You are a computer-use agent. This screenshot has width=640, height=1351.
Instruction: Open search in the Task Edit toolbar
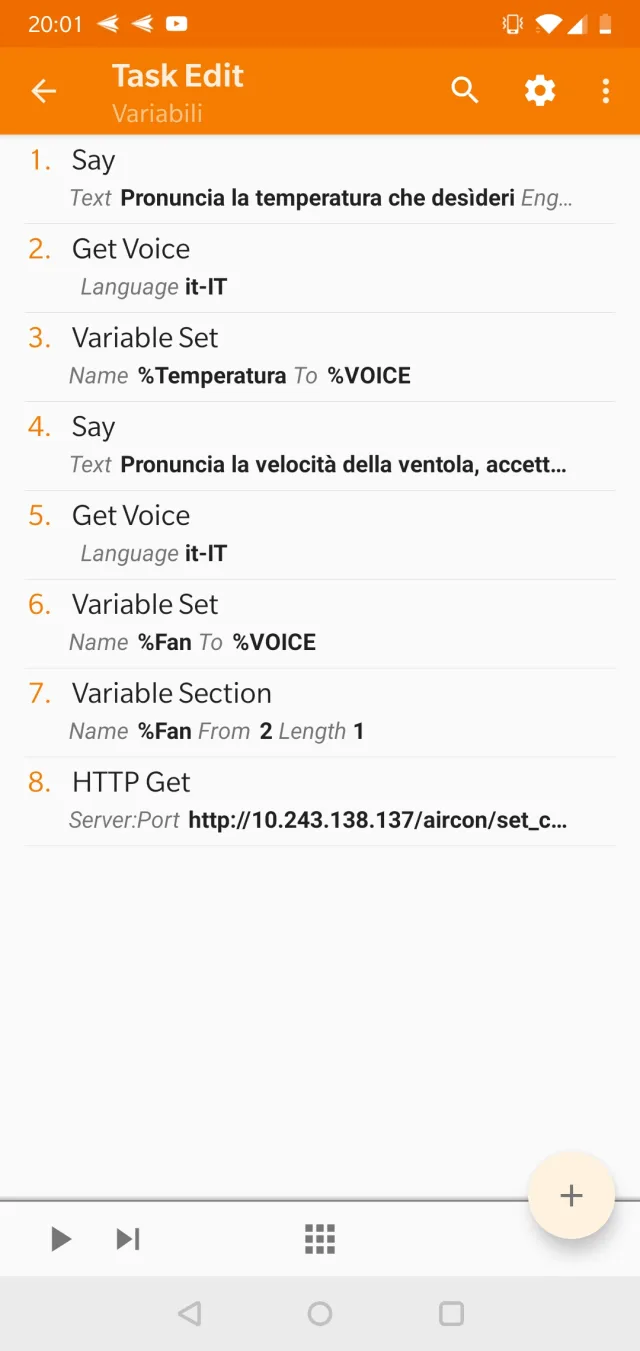464,90
